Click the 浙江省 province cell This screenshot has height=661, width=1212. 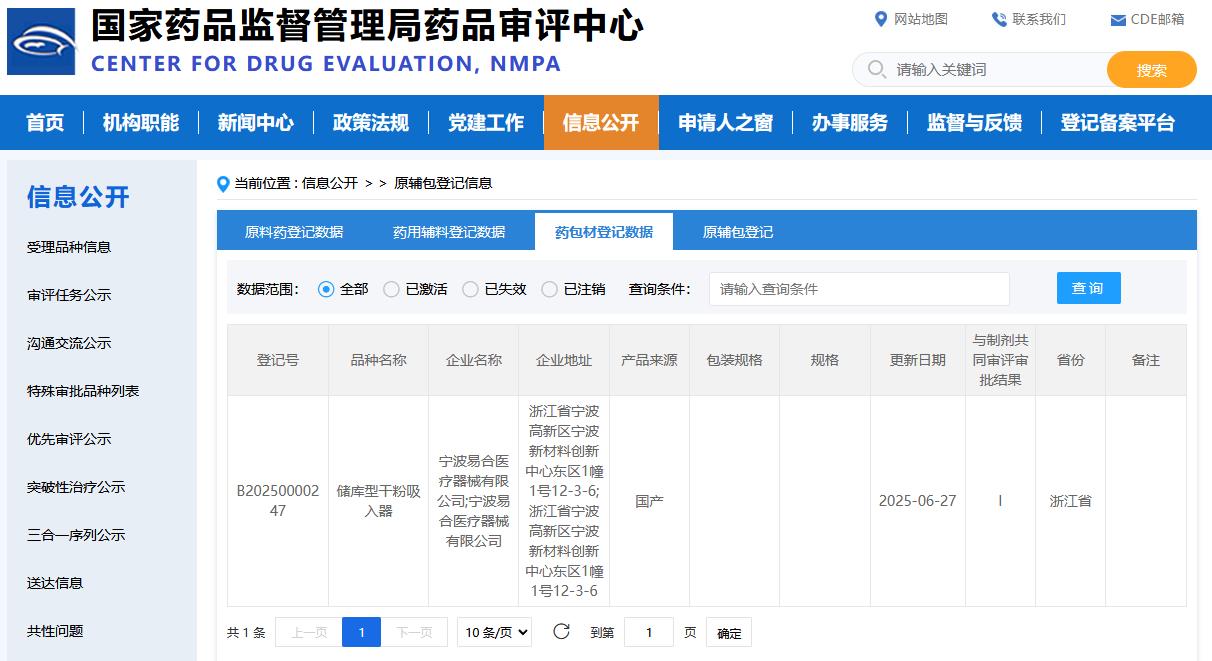[1071, 501]
